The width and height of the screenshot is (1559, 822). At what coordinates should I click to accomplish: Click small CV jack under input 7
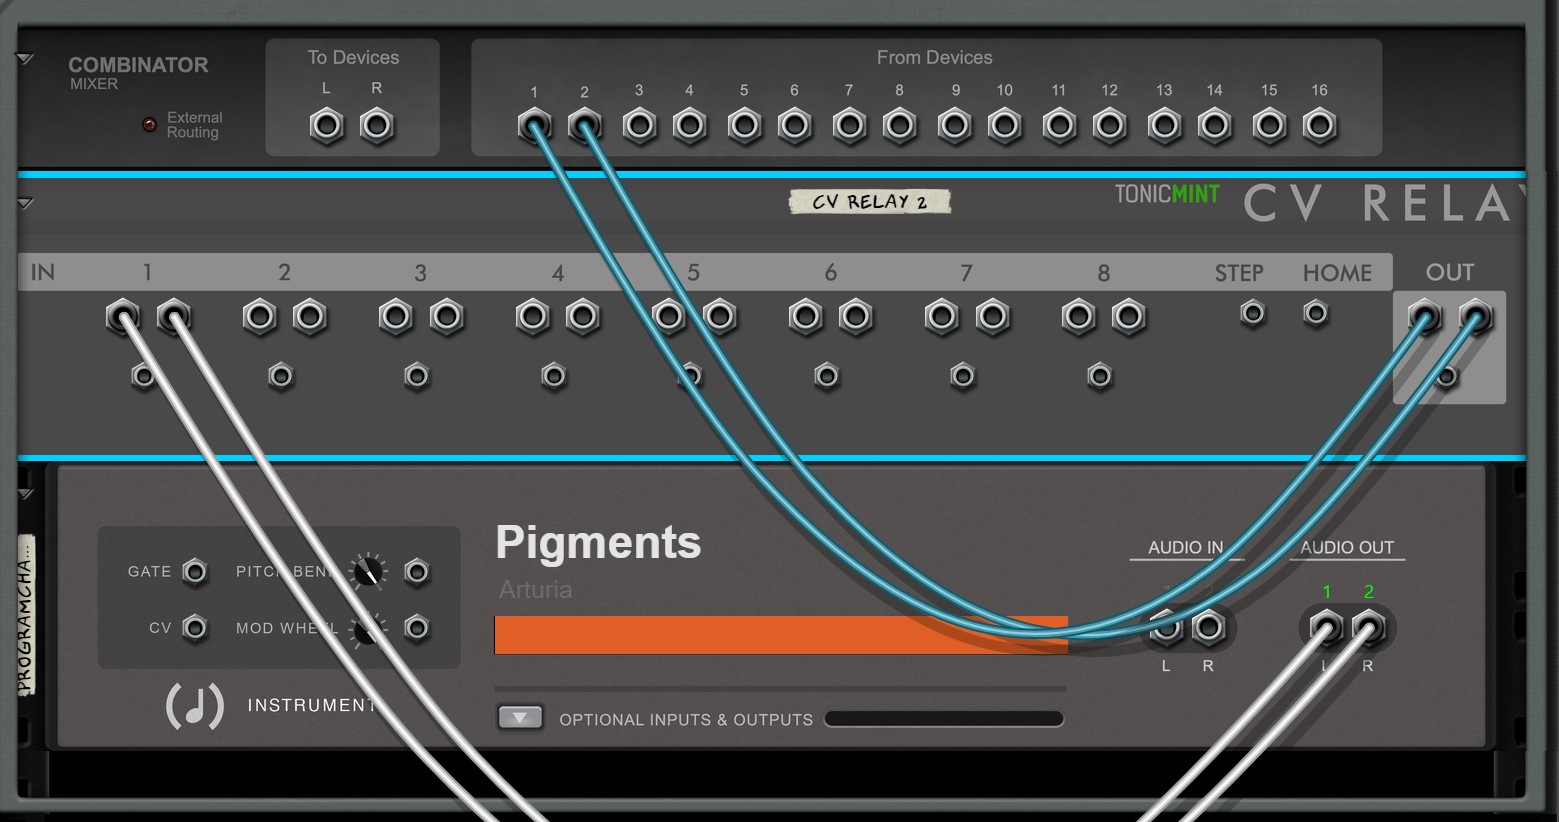[x=963, y=376]
